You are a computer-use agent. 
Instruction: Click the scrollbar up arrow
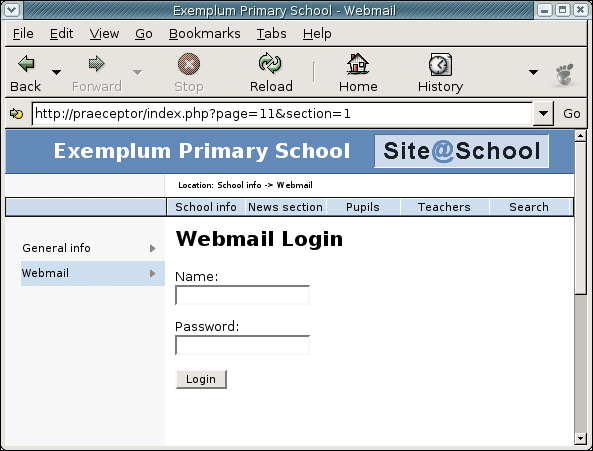[581, 136]
